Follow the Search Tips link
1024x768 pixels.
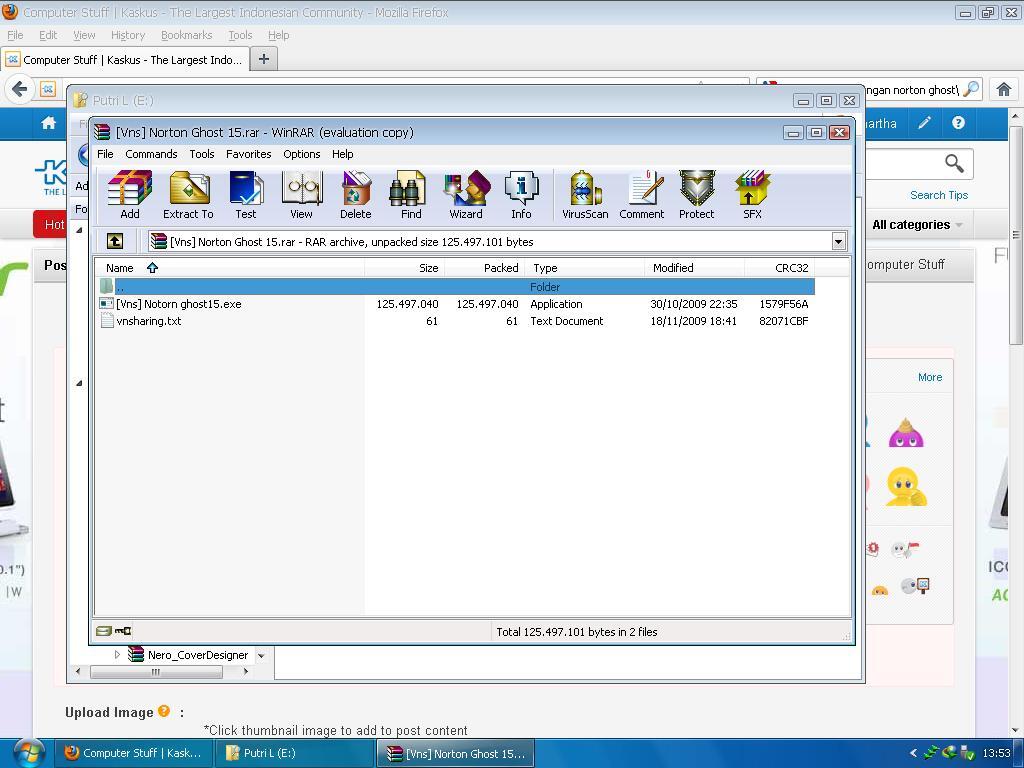pos(938,195)
